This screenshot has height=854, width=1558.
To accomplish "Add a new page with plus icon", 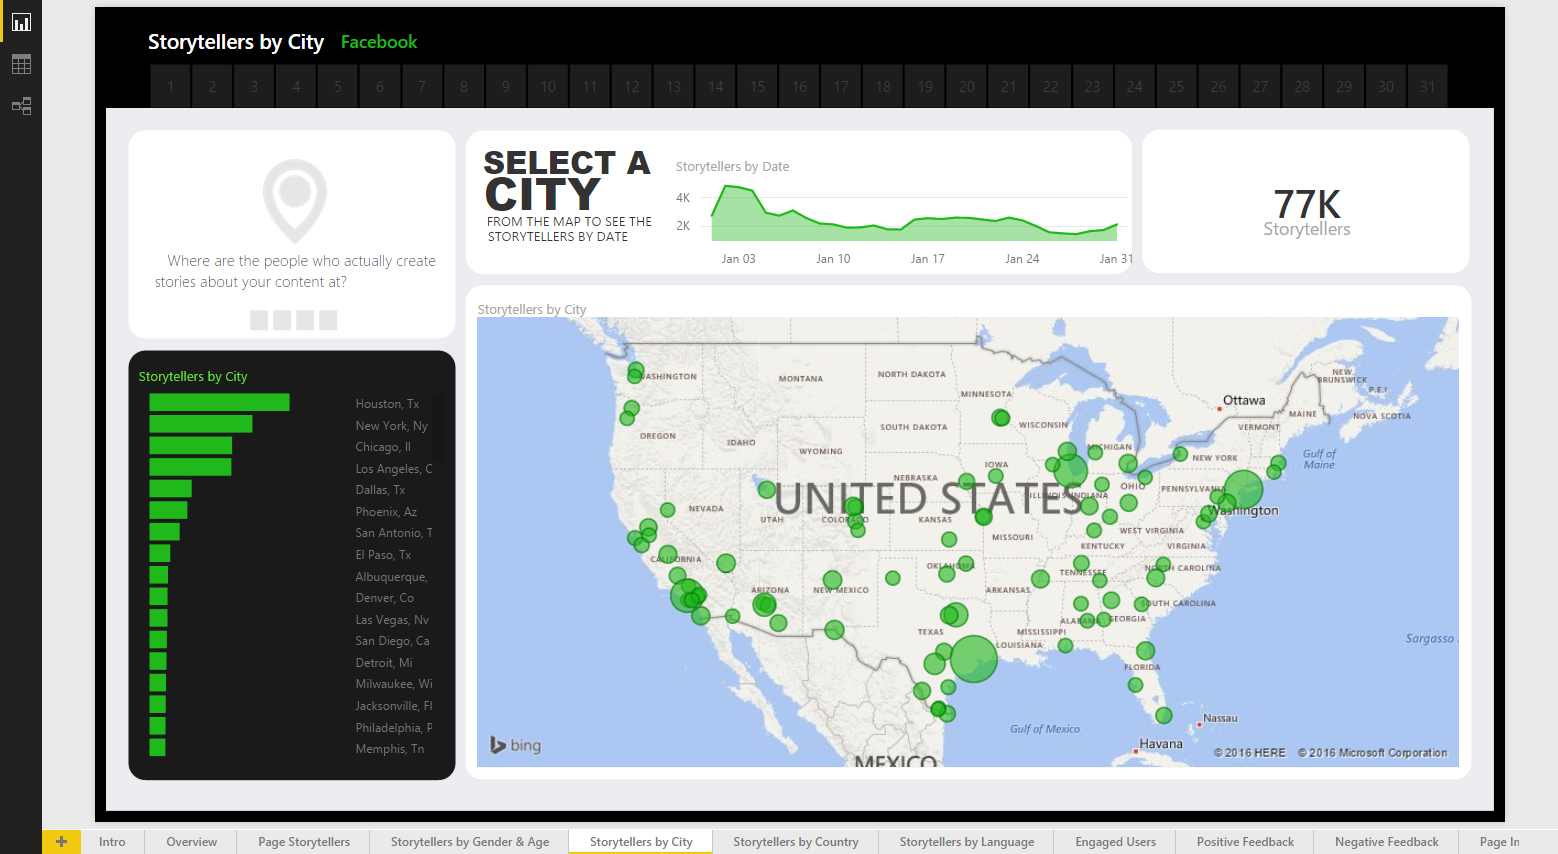I will [61, 842].
